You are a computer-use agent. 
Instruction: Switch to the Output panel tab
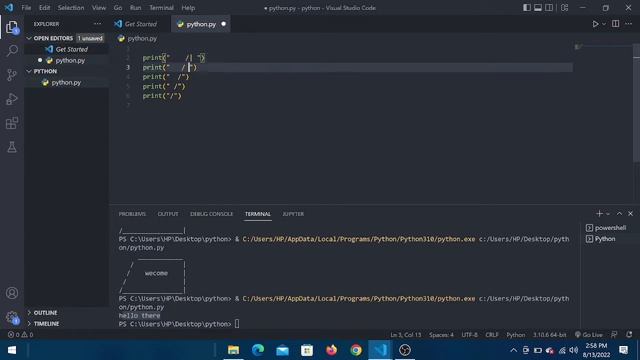coord(168,214)
